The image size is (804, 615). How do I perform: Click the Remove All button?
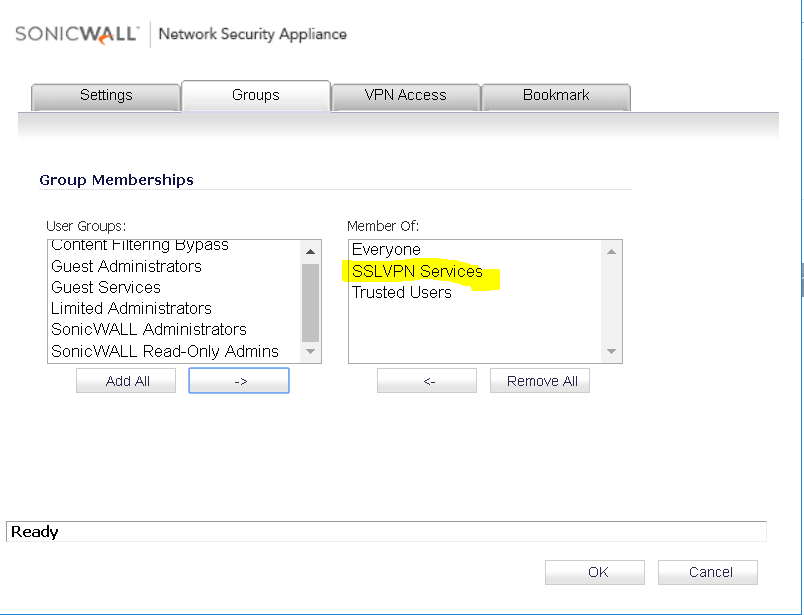coord(540,381)
